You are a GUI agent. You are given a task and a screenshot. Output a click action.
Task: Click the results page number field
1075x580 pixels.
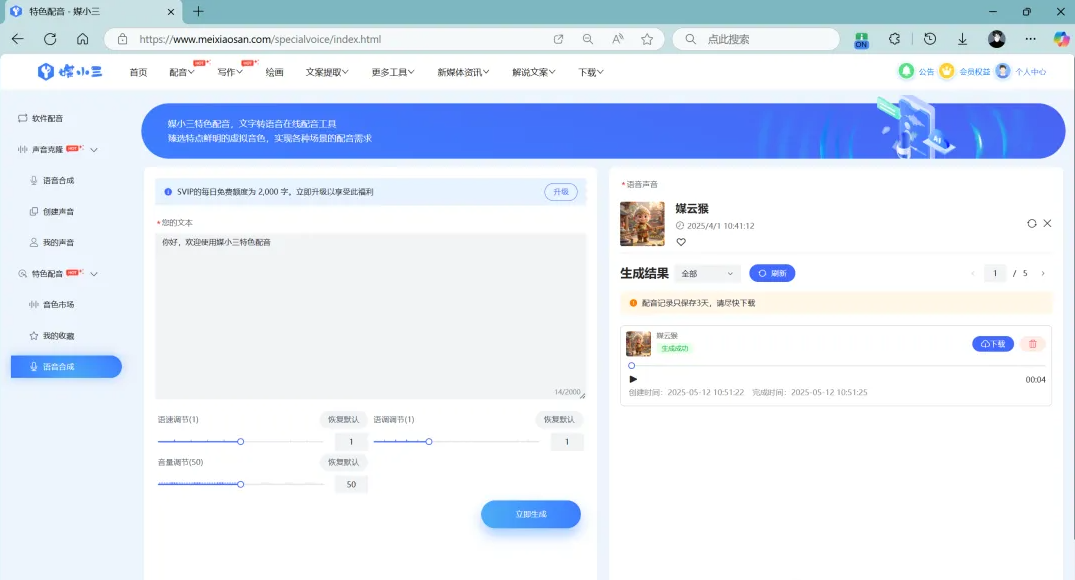(x=995, y=274)
